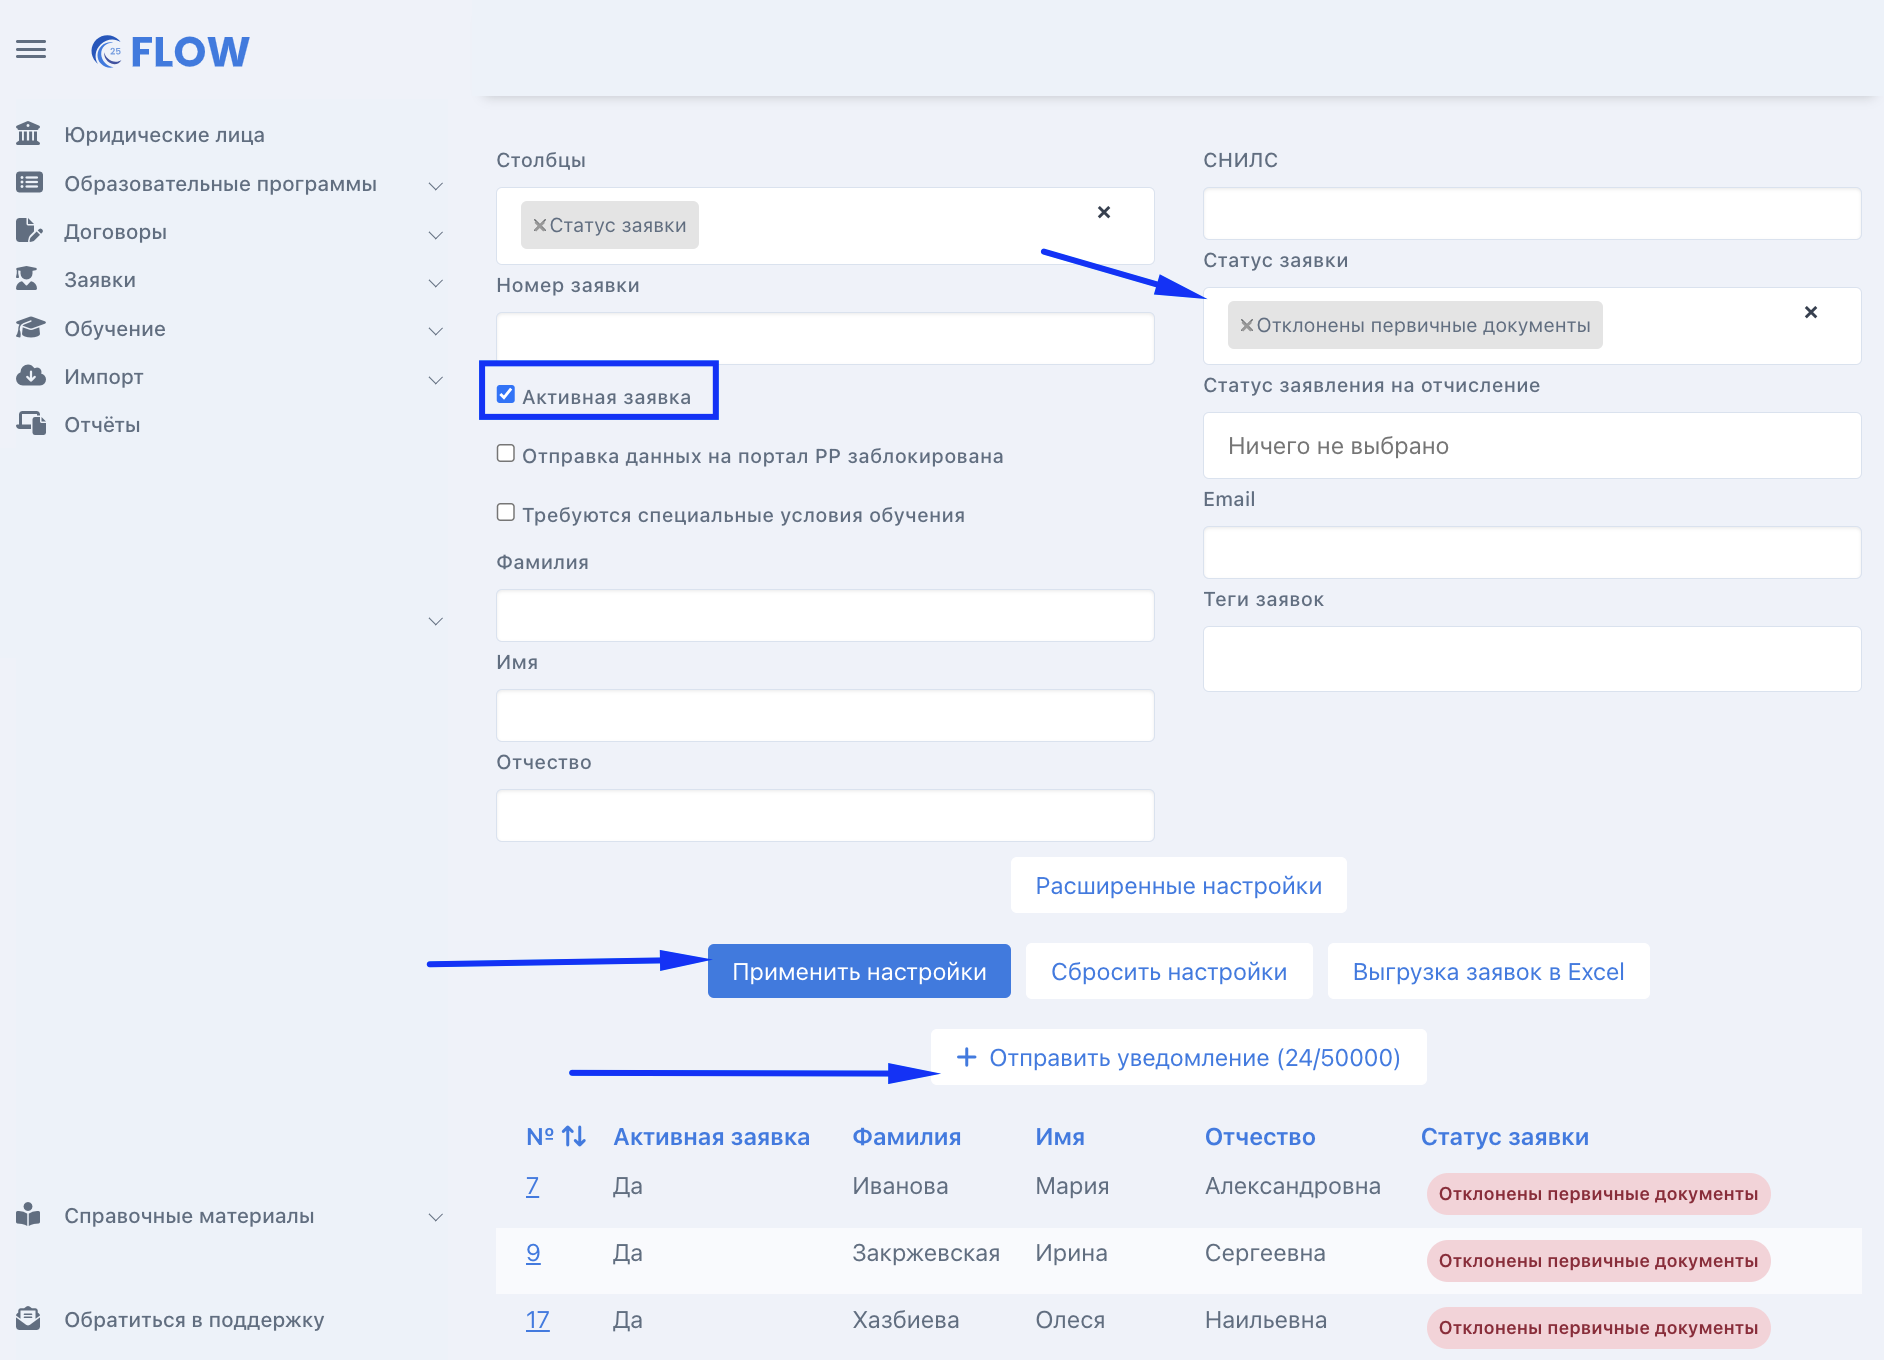Open application number 7 link
Image resolution: width=1884 pixels, height=1360 pixels.
coord(532,1186)
